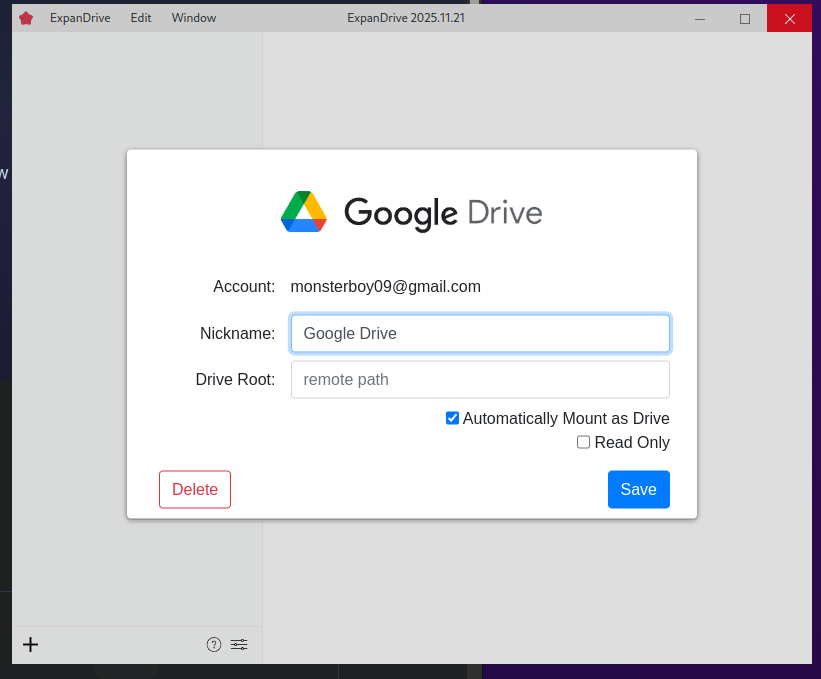Add a new drive with plus icon
The width and height of the screenshot is (821, 679).
(30, 644)
